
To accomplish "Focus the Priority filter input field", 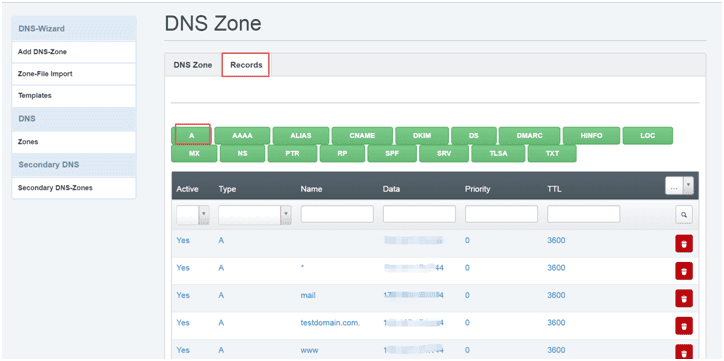I will (501, 214).
